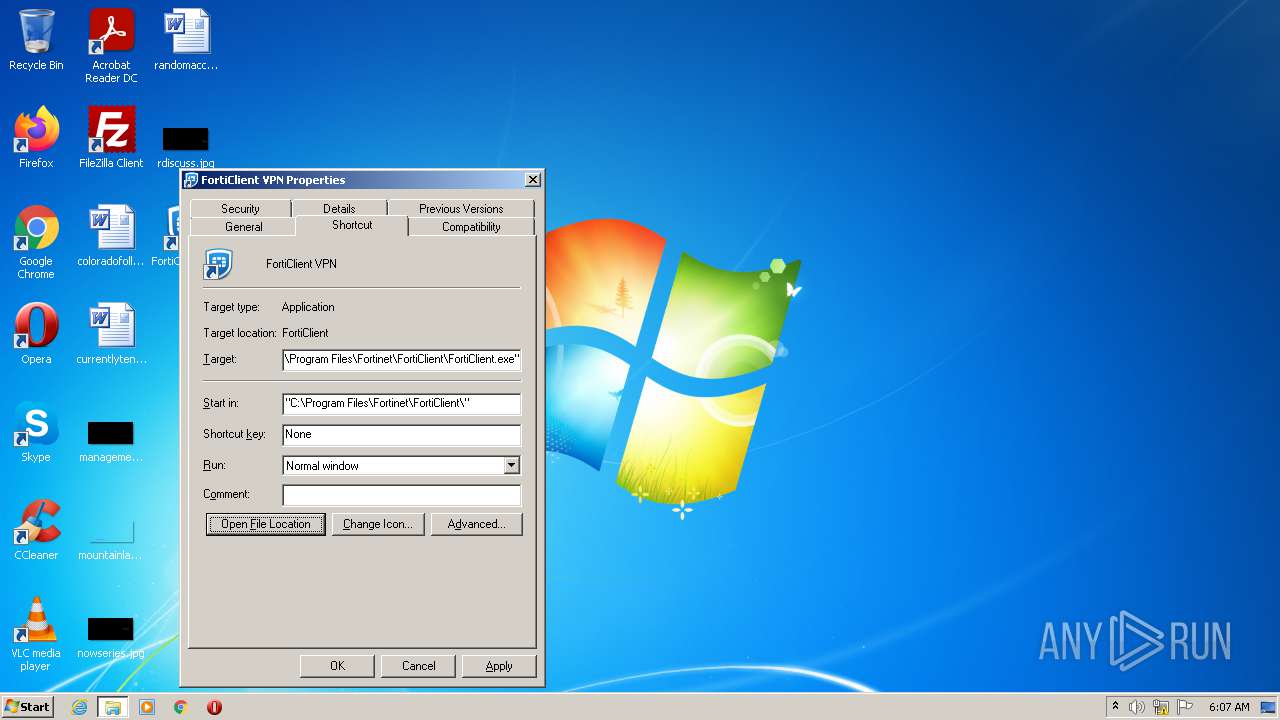Click the FortiClient VPN shield icon in dialog
This screenshot has height=720, width=1280.
(x=218, y=264)
